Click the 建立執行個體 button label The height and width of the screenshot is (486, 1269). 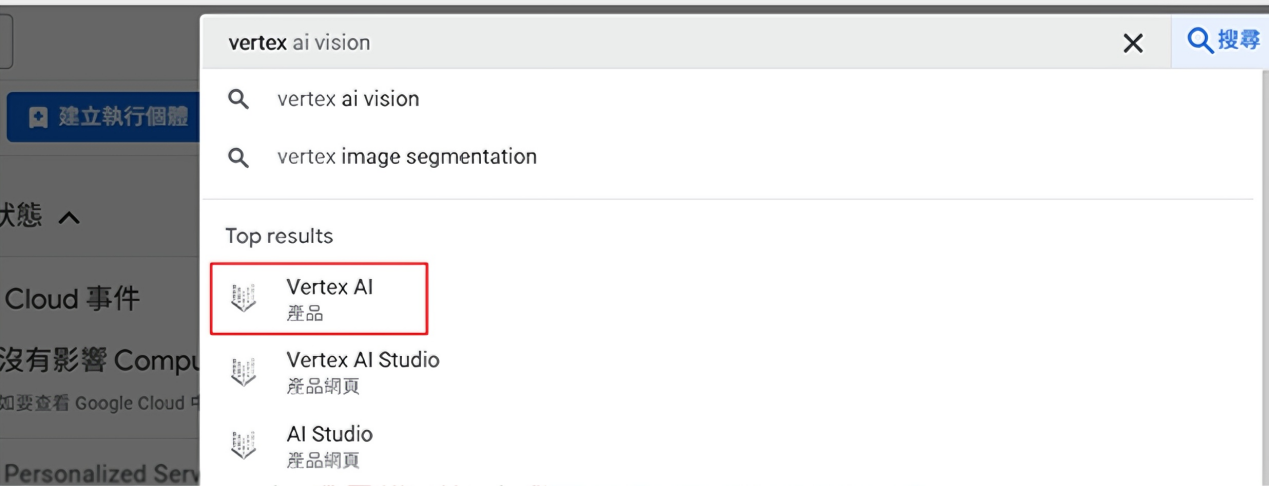coord(122,118)
